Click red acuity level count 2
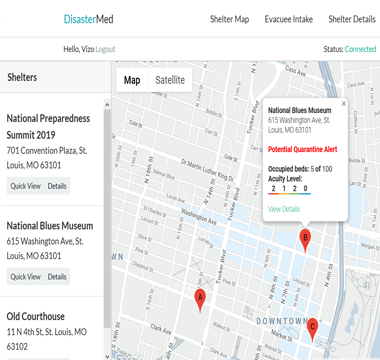The height and width of the screenshot is (360, 380). coord(273,189)
